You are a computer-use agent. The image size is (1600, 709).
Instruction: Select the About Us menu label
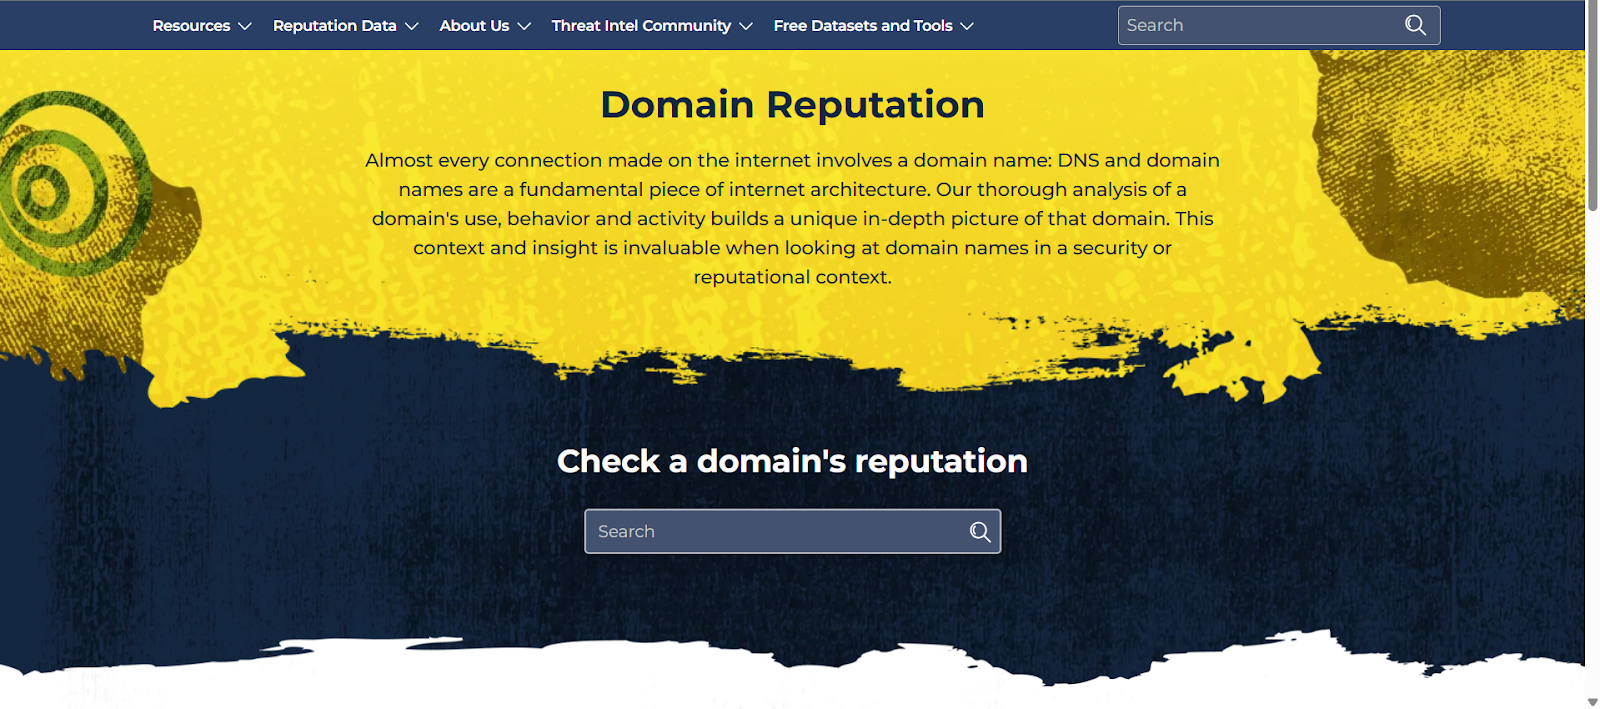pyautogui.click(x=474, y=26)
